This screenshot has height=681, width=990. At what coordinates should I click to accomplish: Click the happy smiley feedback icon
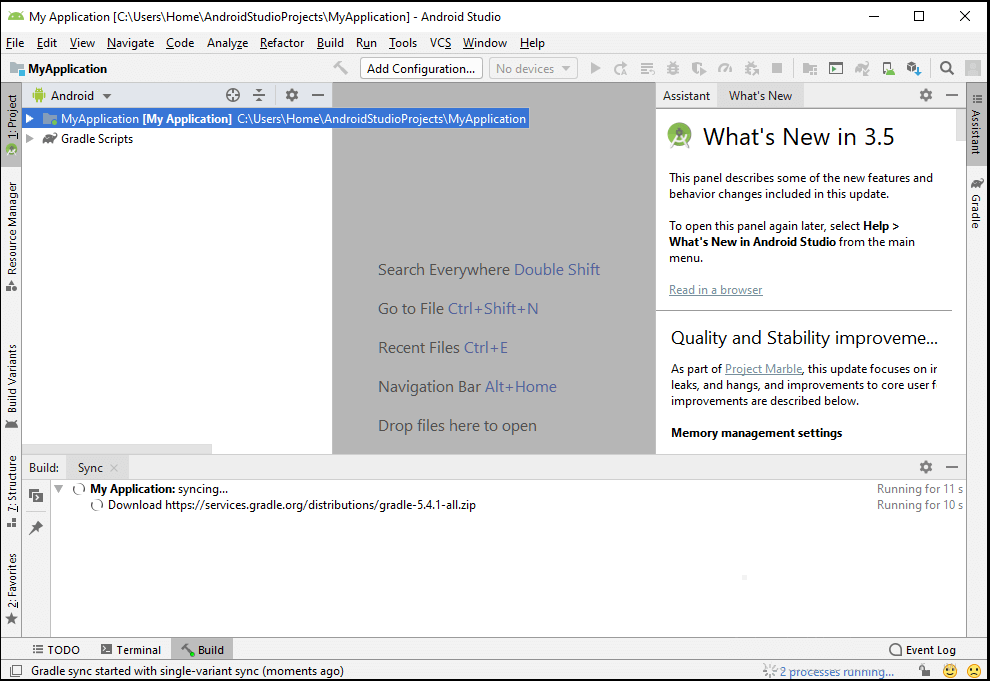point(950,670)
